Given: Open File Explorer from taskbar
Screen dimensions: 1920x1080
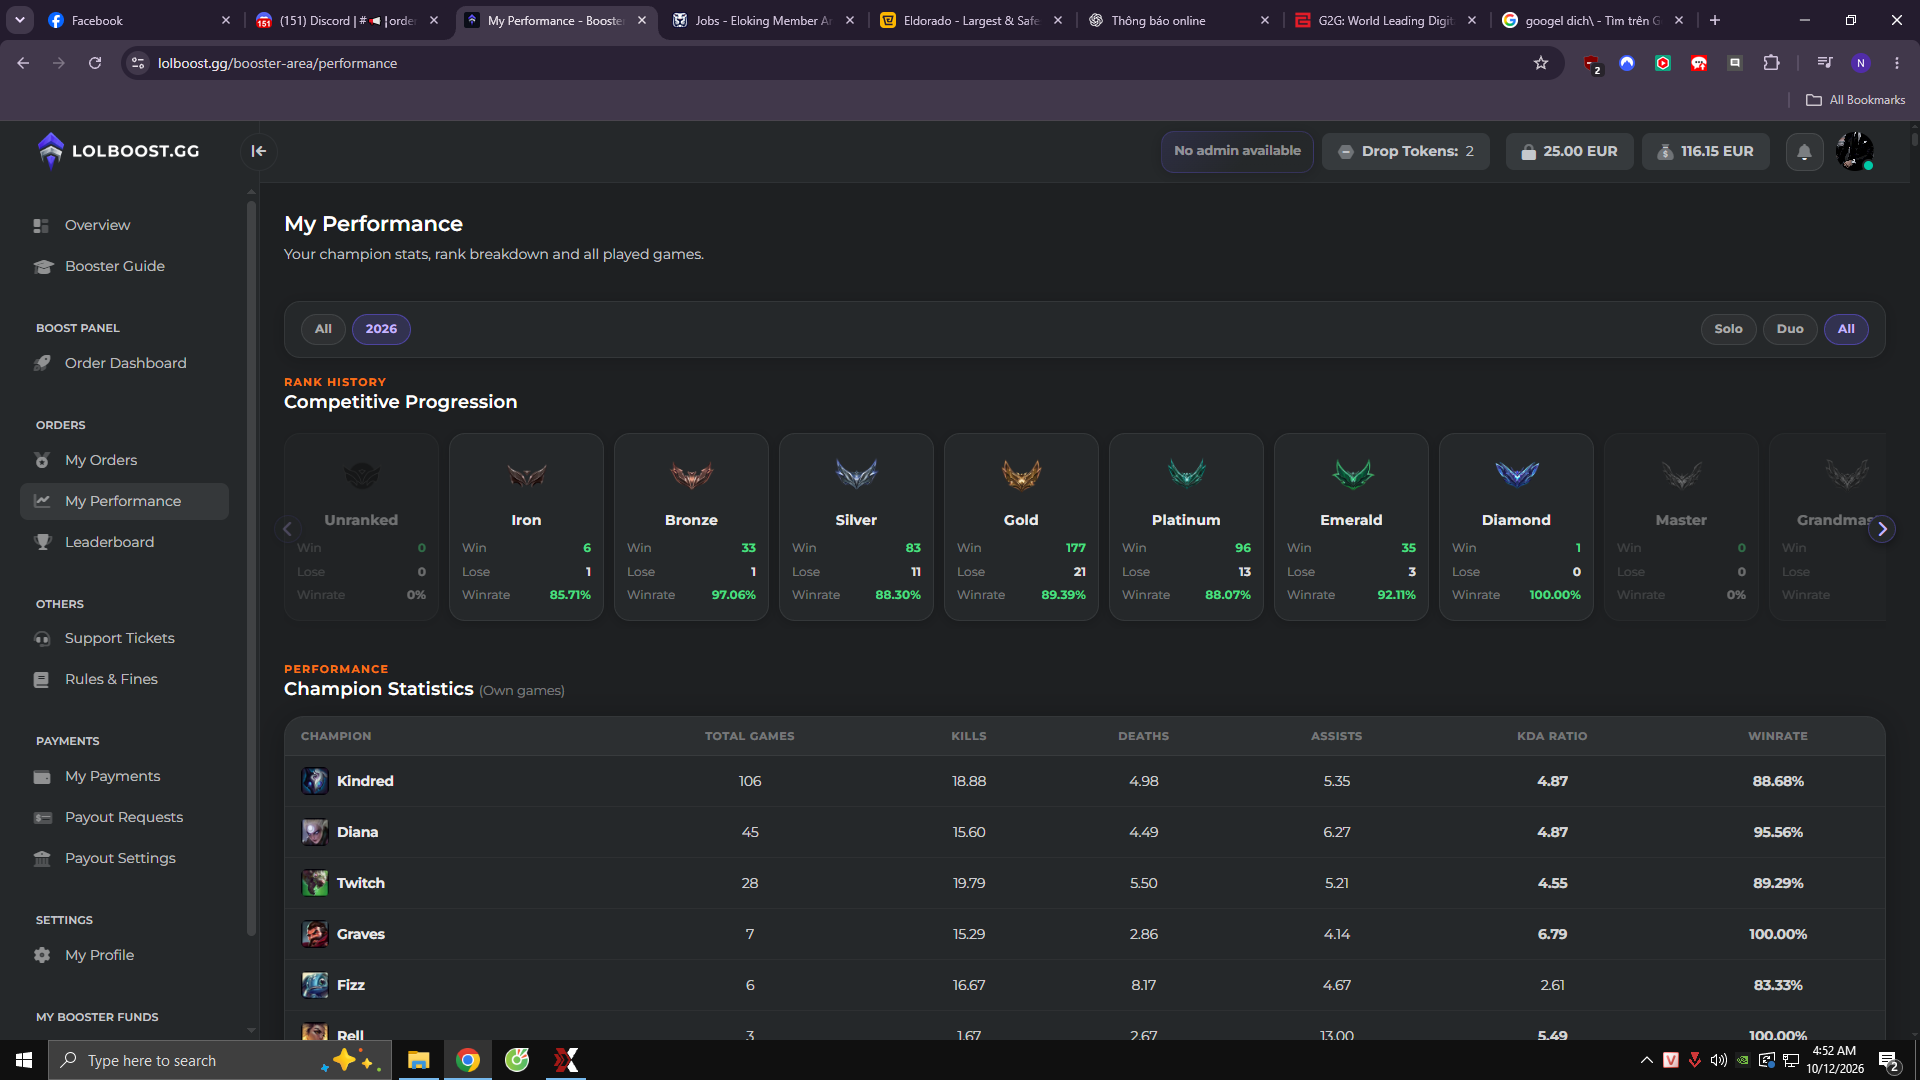Looking at the screenshot, I should click(x=419, y=1060).
